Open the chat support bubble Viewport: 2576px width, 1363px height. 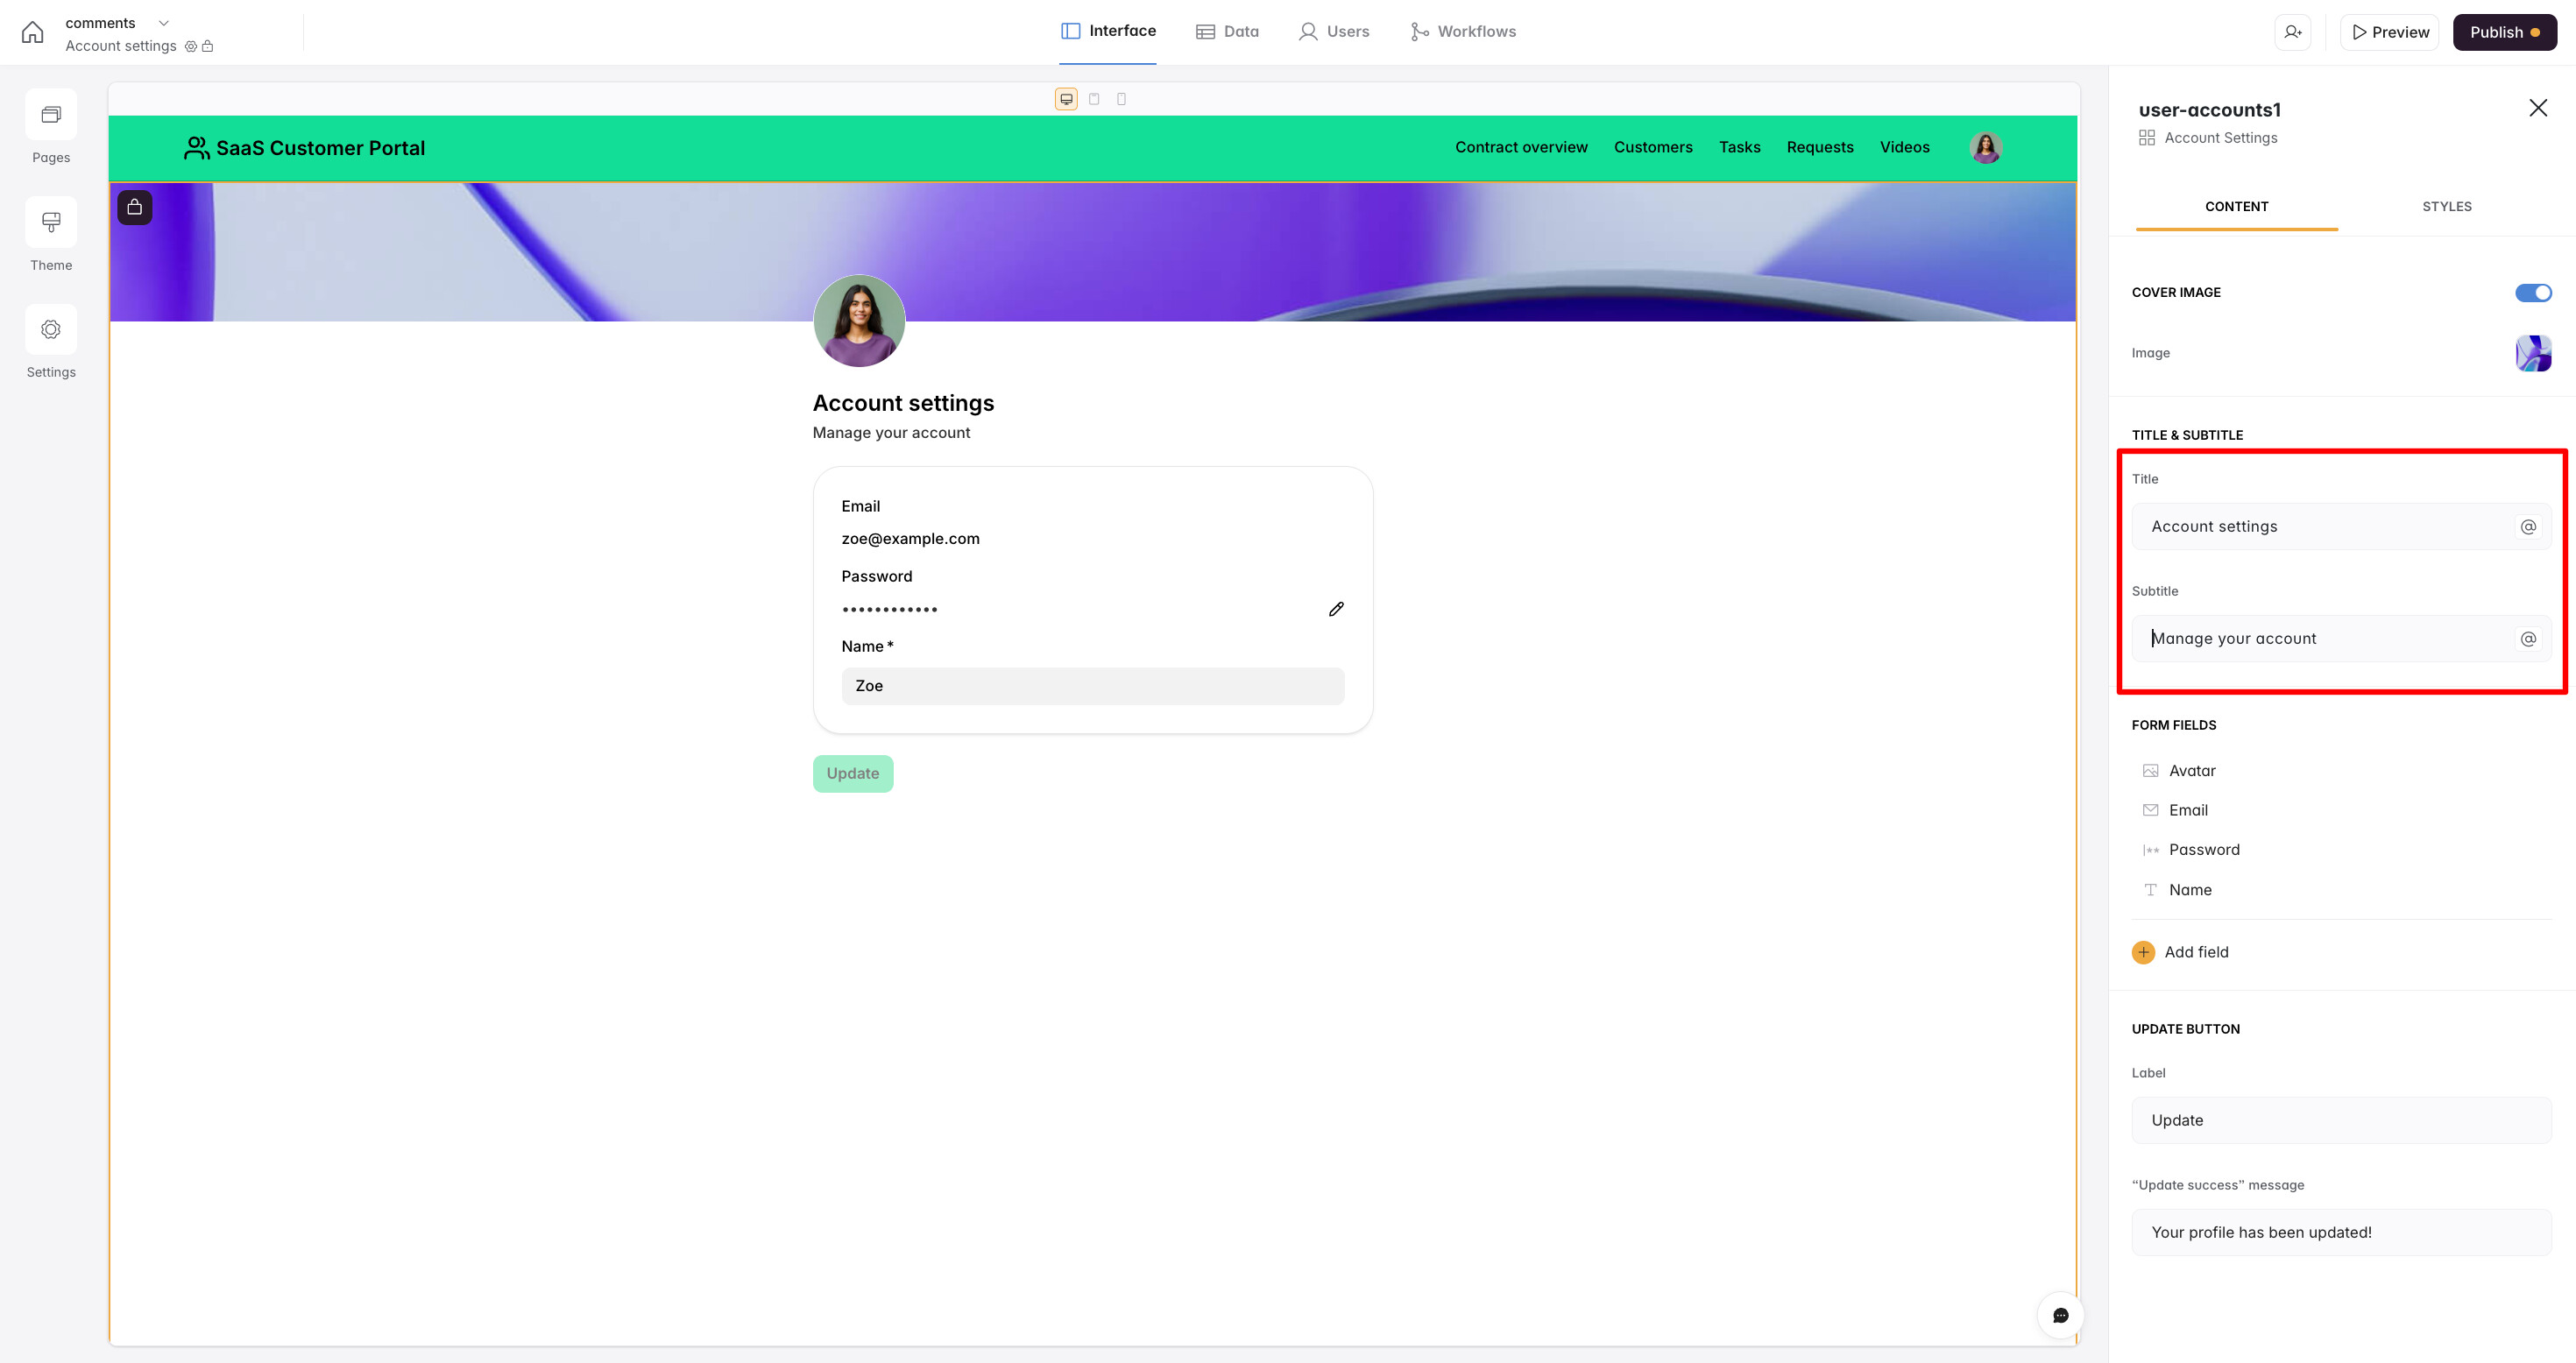2060,1315
